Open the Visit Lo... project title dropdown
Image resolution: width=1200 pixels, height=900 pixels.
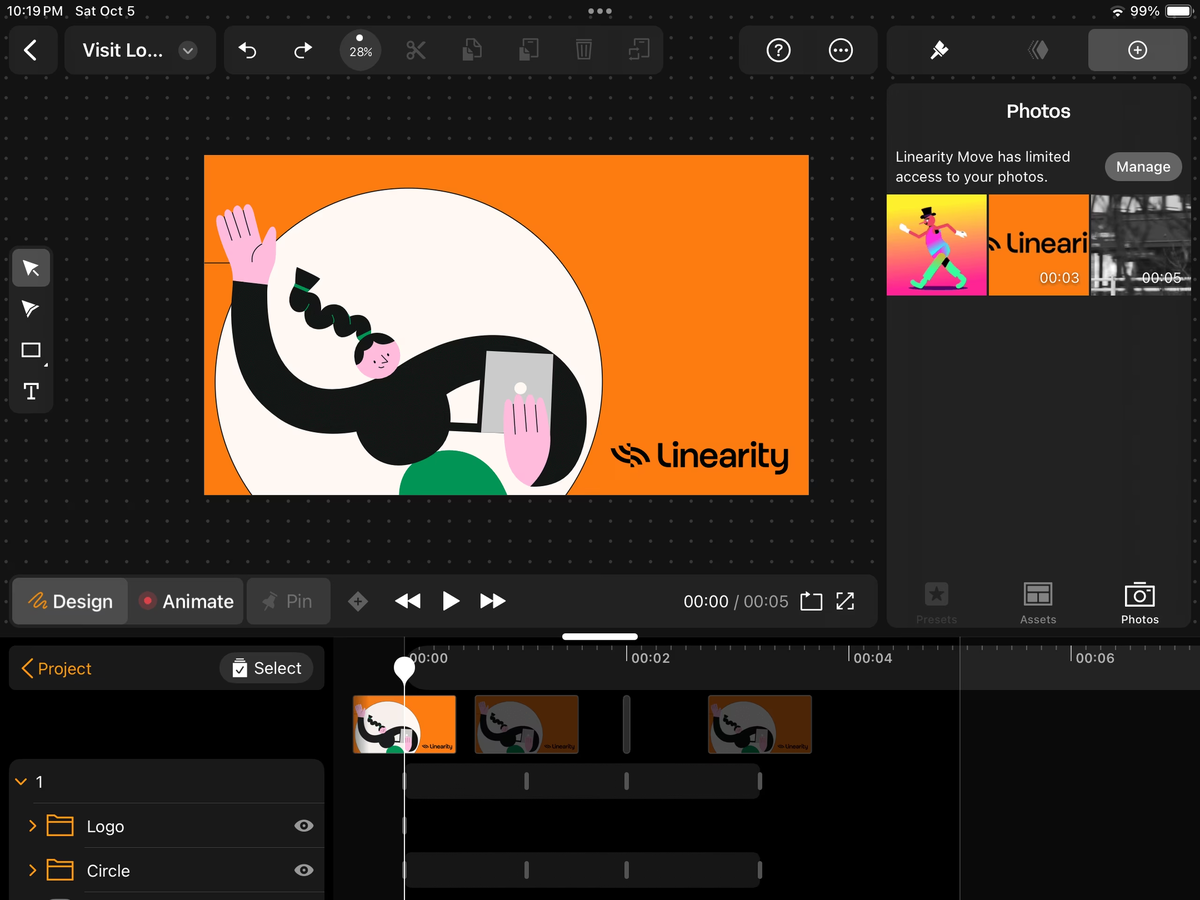(140, 50)
